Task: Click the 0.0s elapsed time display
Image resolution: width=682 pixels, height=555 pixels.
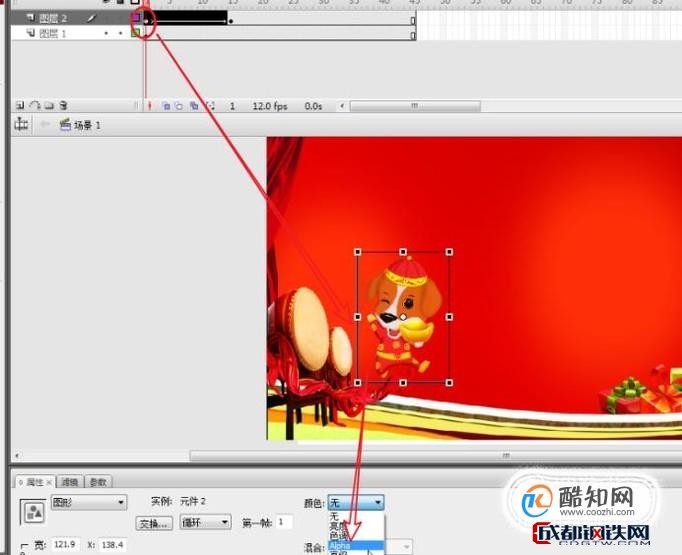Action: (313, 106)
